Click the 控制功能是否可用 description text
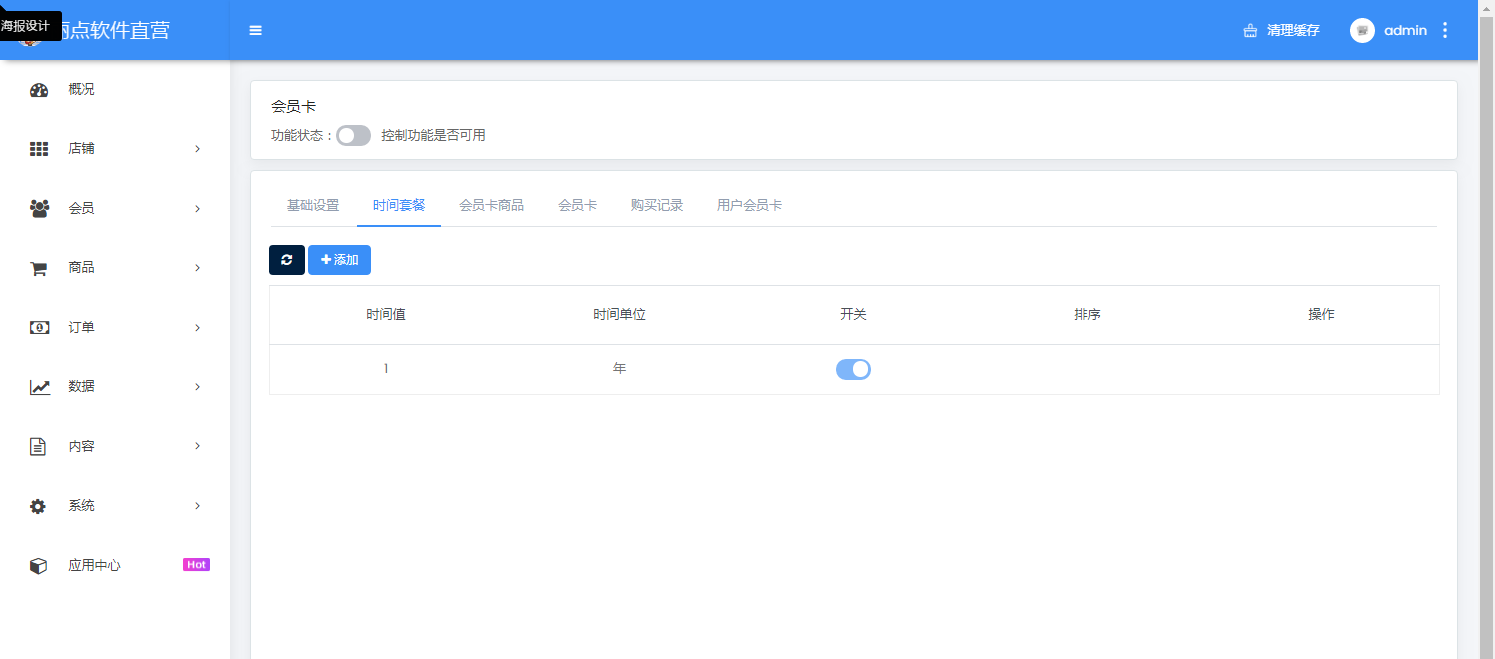Image resolution: width=1495 pixels, height=659 pixels. (433, 135)
